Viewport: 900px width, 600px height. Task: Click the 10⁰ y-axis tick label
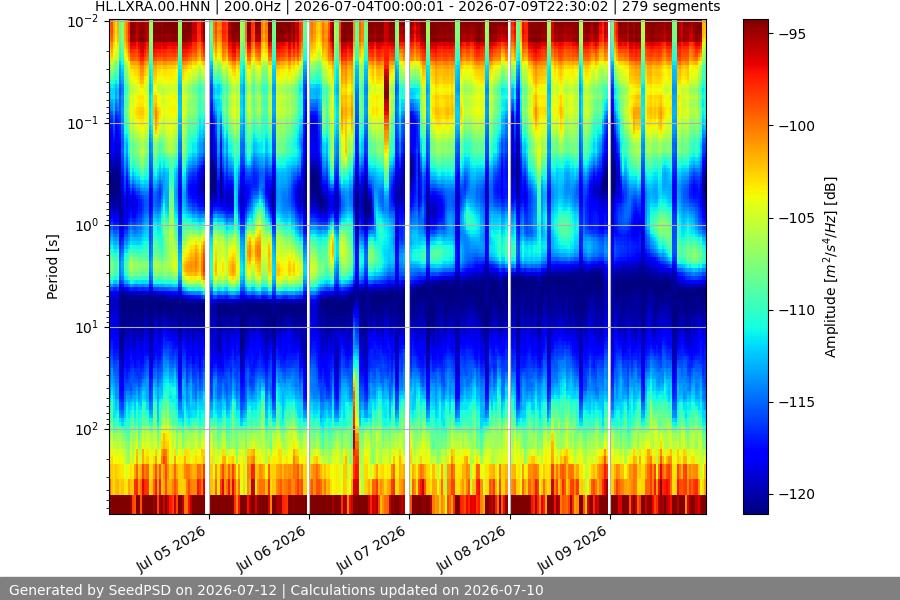[87, 226]
